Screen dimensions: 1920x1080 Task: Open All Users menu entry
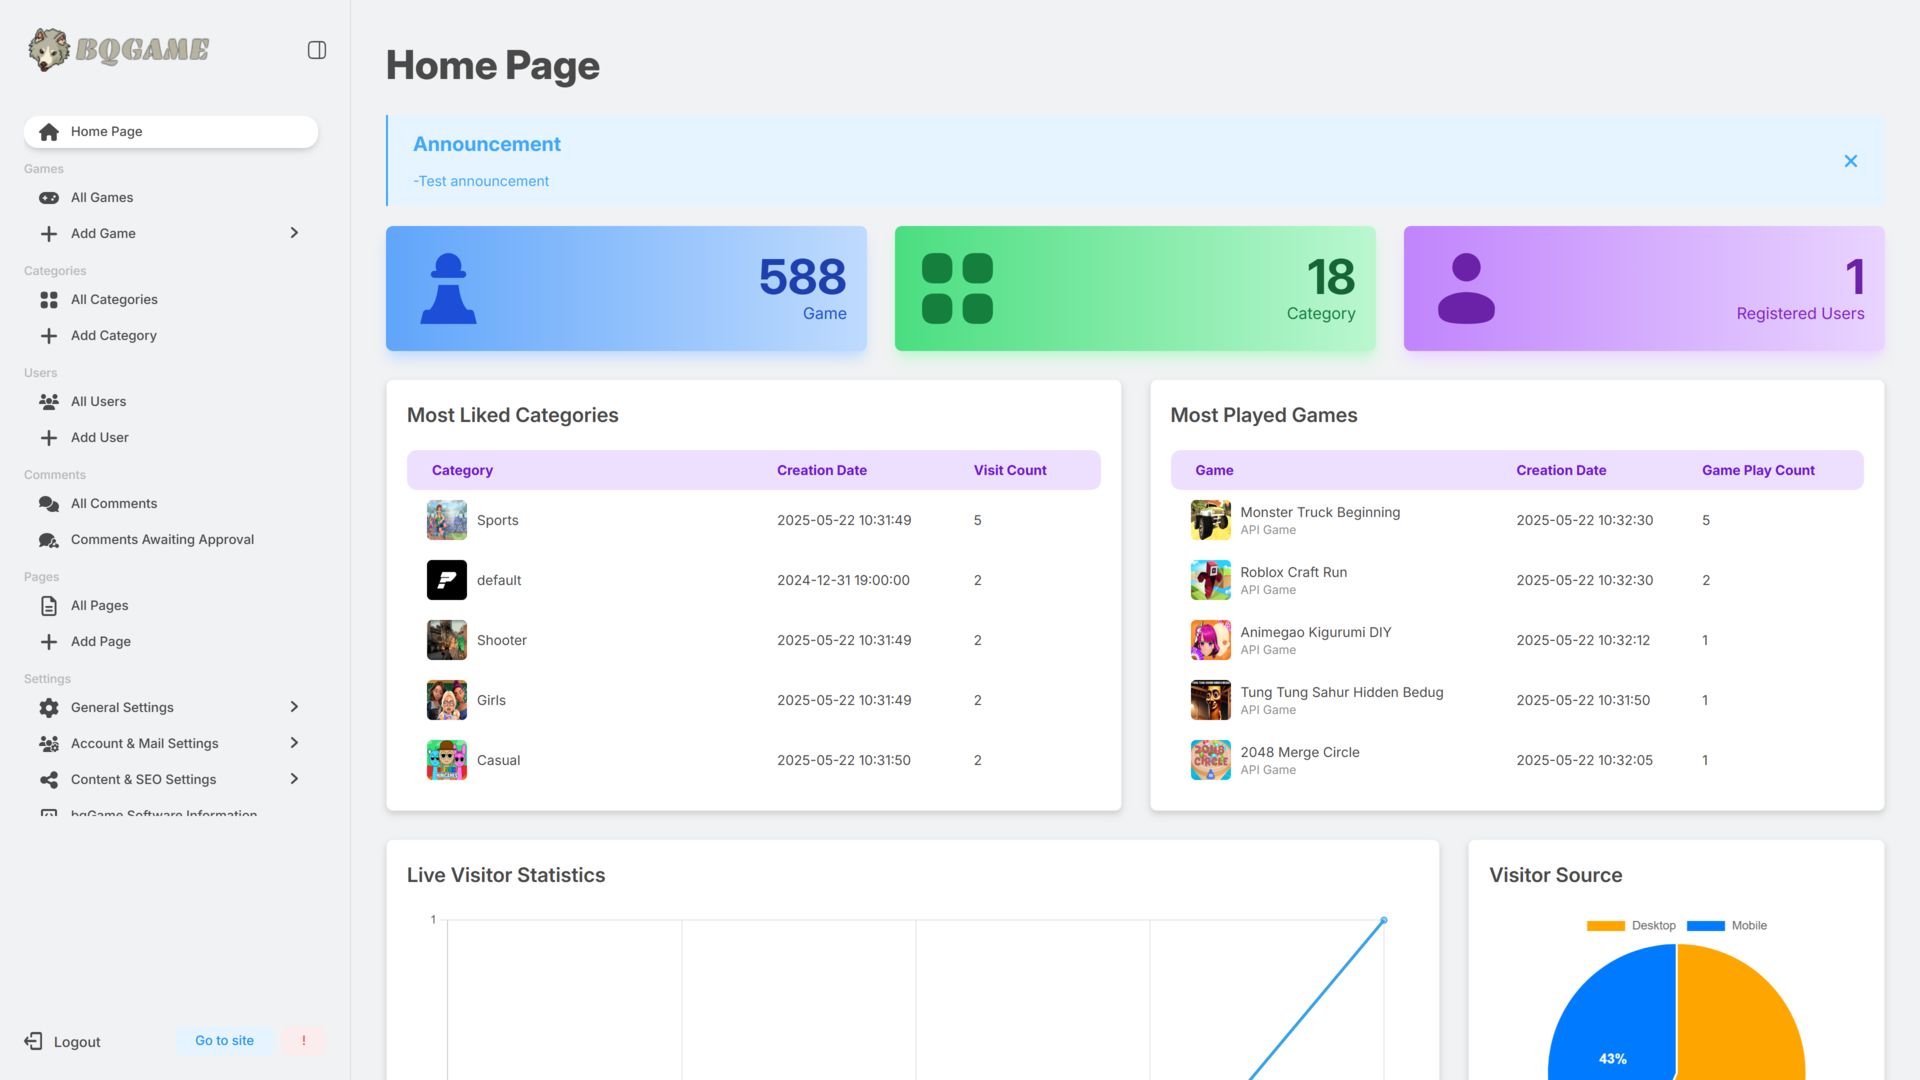click(x=171, y=402)
